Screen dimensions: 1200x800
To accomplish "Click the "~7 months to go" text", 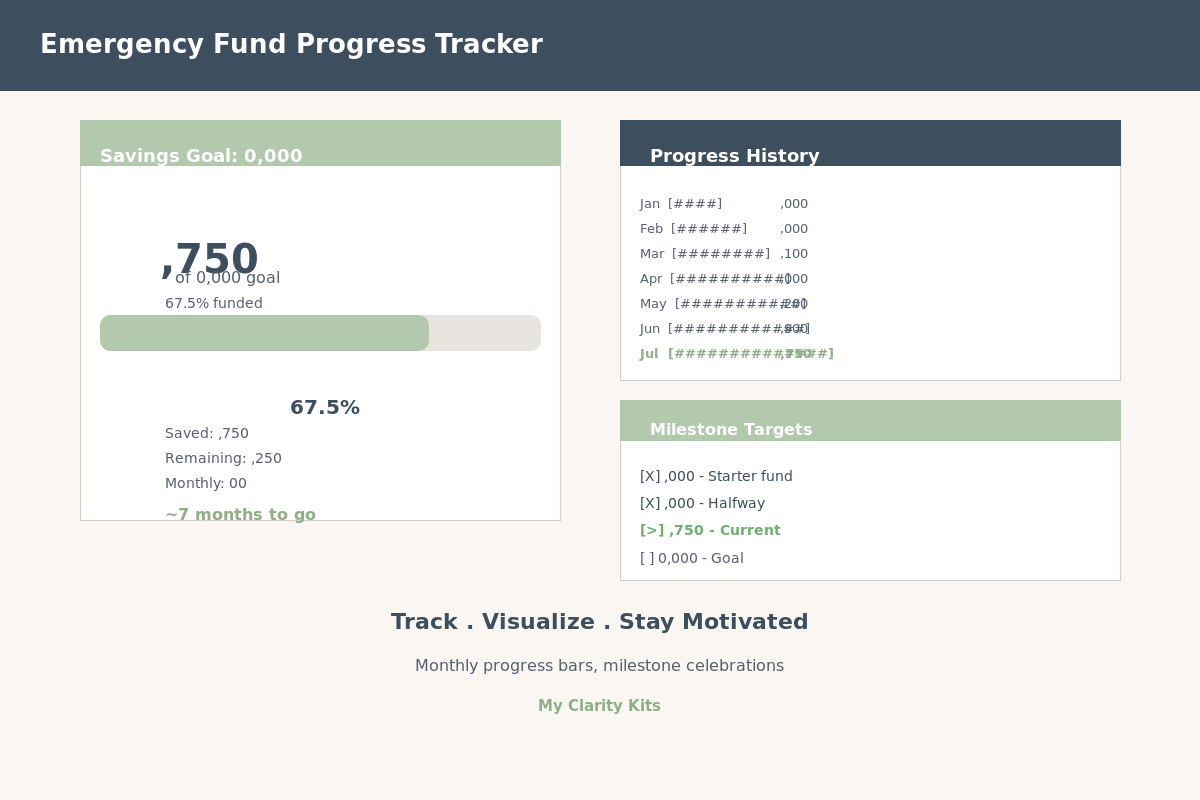I will 240,515.
